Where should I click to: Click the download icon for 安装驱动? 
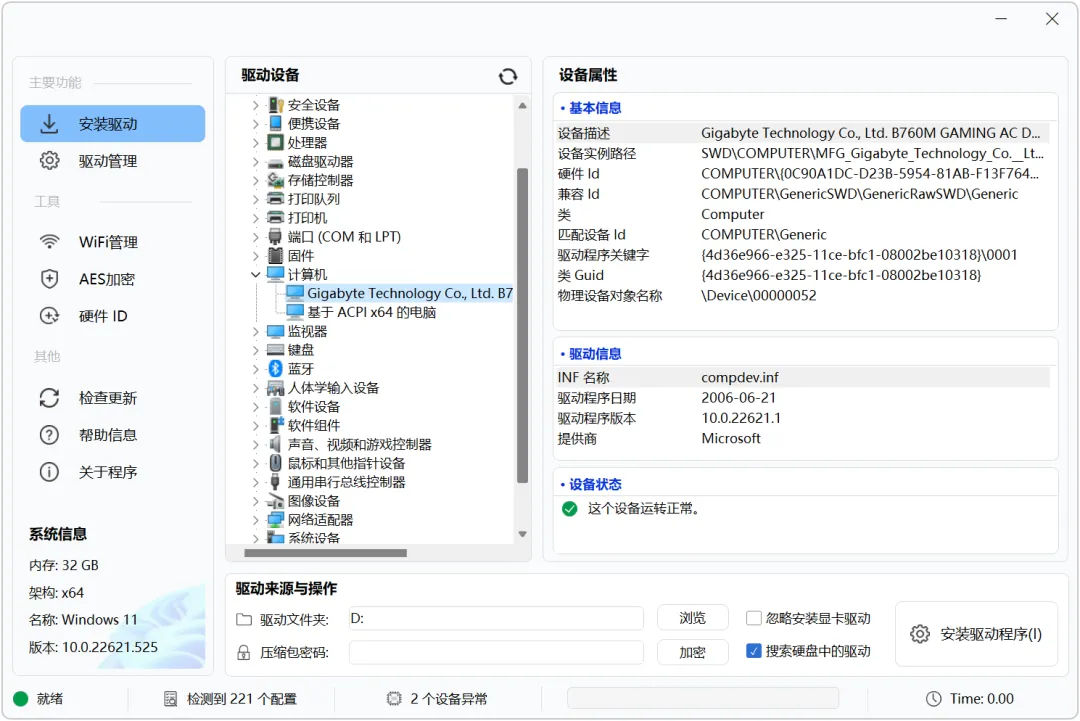pos(49,124)
